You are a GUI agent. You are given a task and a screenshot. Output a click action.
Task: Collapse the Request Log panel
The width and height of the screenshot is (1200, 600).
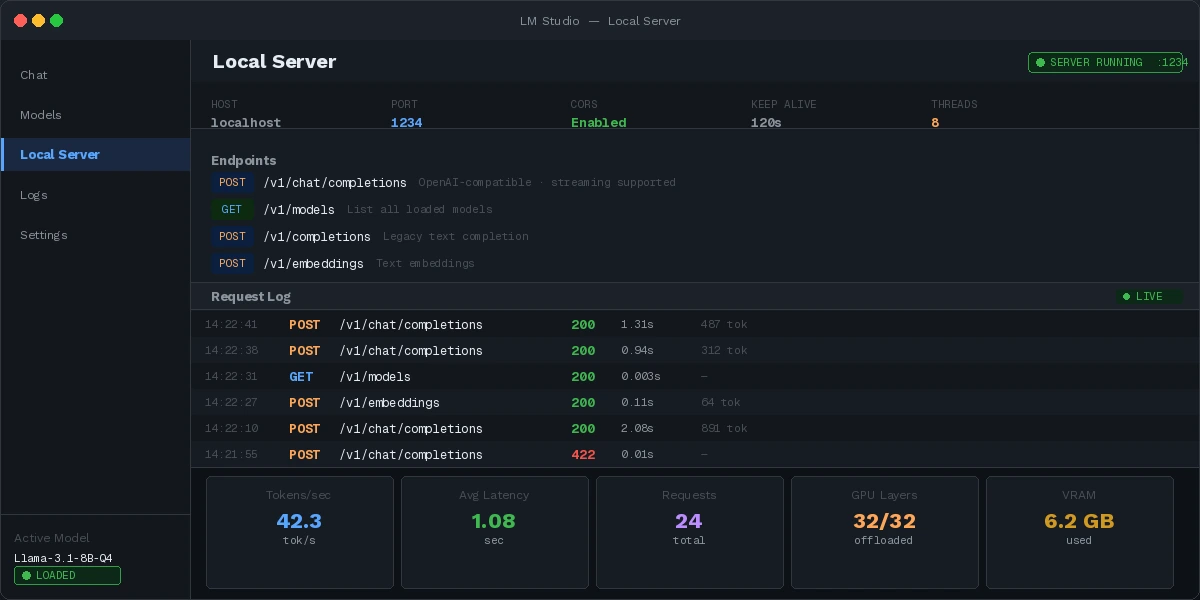[x=251, y=296]
